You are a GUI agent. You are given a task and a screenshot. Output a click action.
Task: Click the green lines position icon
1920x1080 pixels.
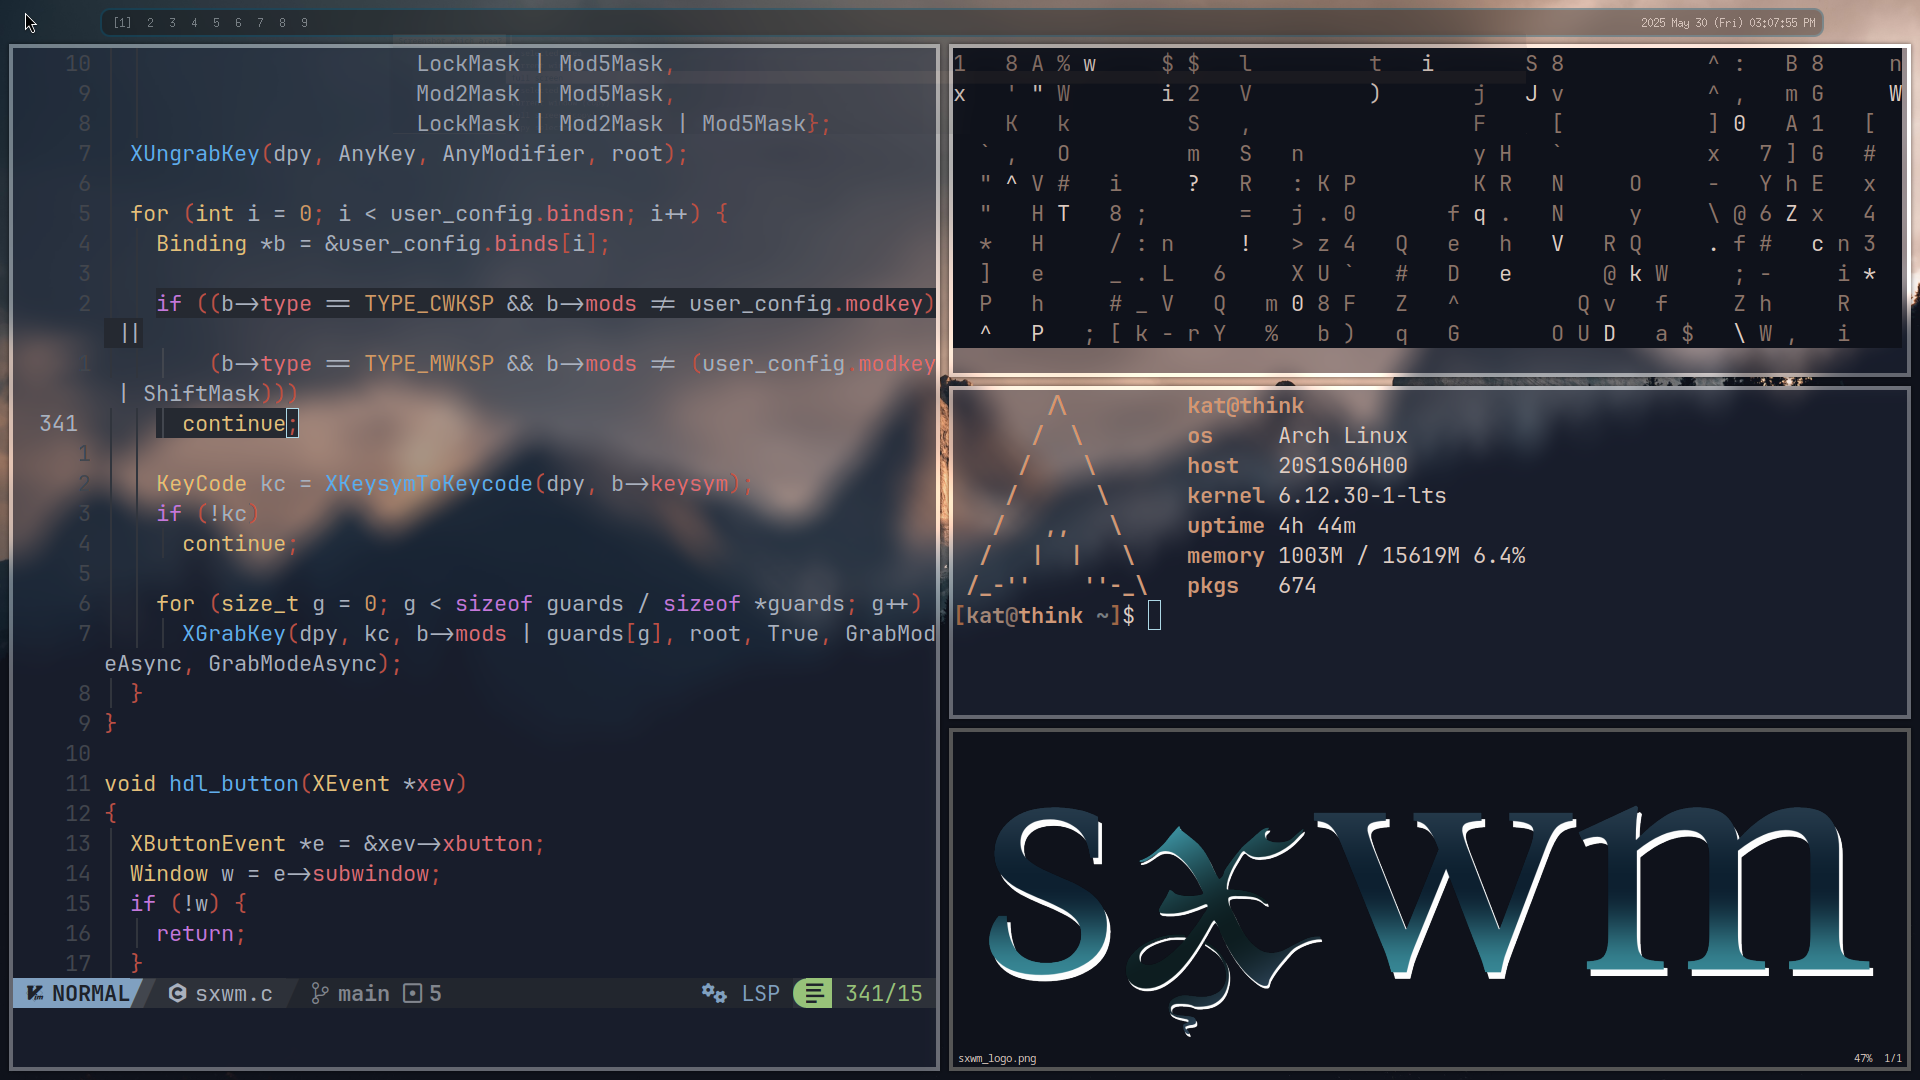pyautogui.click(x=813, y=993)
